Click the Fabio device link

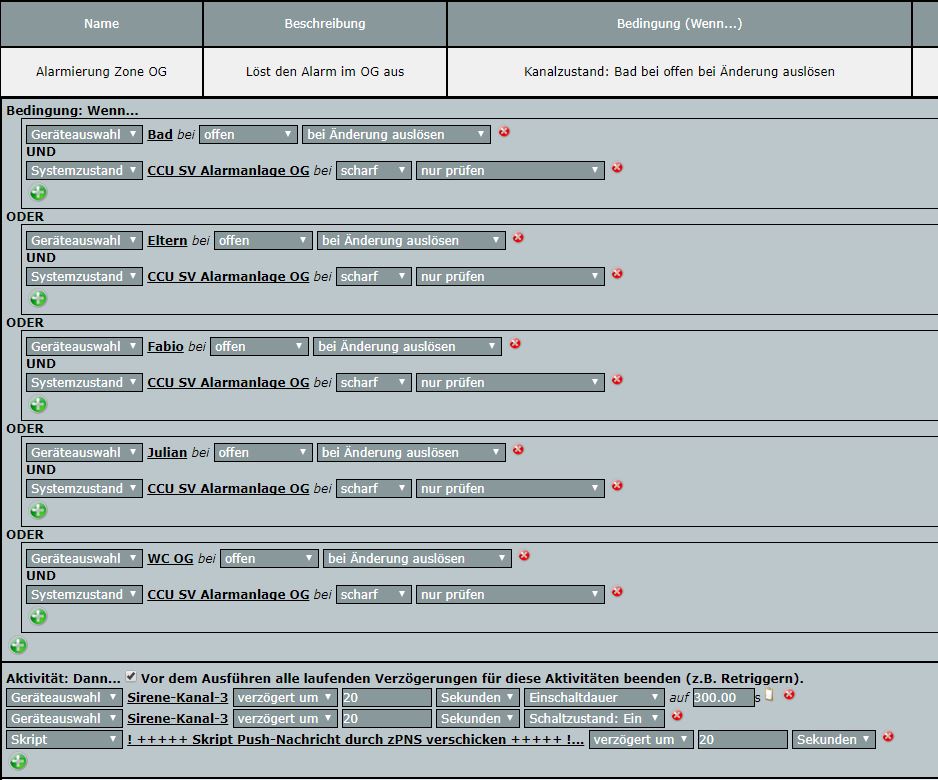[x=165, y=346]
